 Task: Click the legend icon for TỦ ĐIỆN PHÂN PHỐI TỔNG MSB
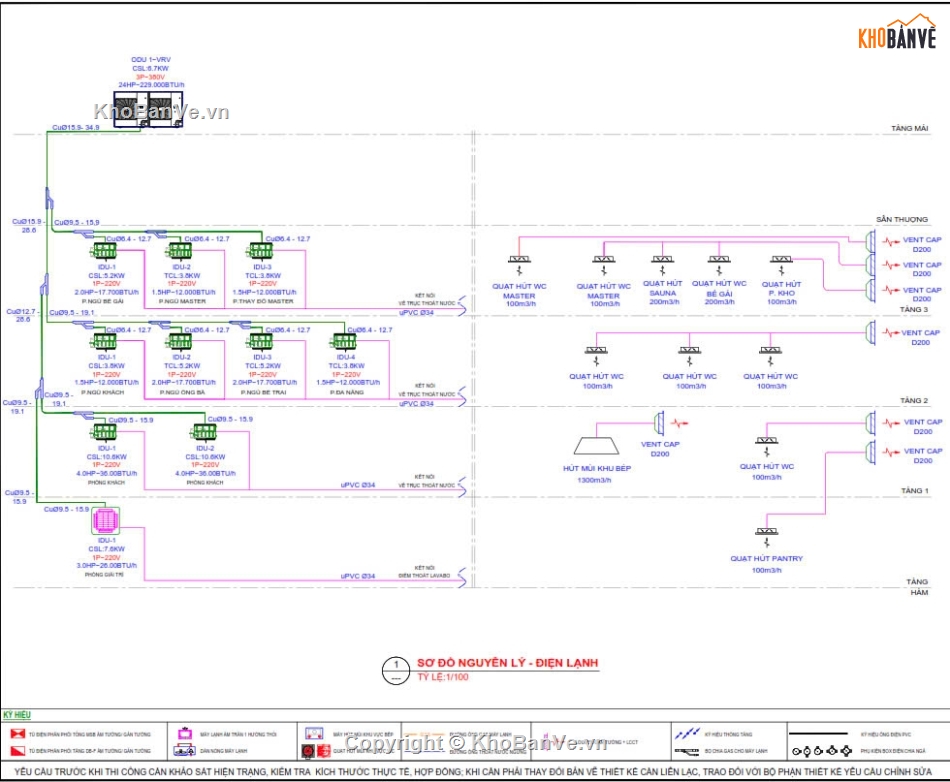click(x=18, y=734)
